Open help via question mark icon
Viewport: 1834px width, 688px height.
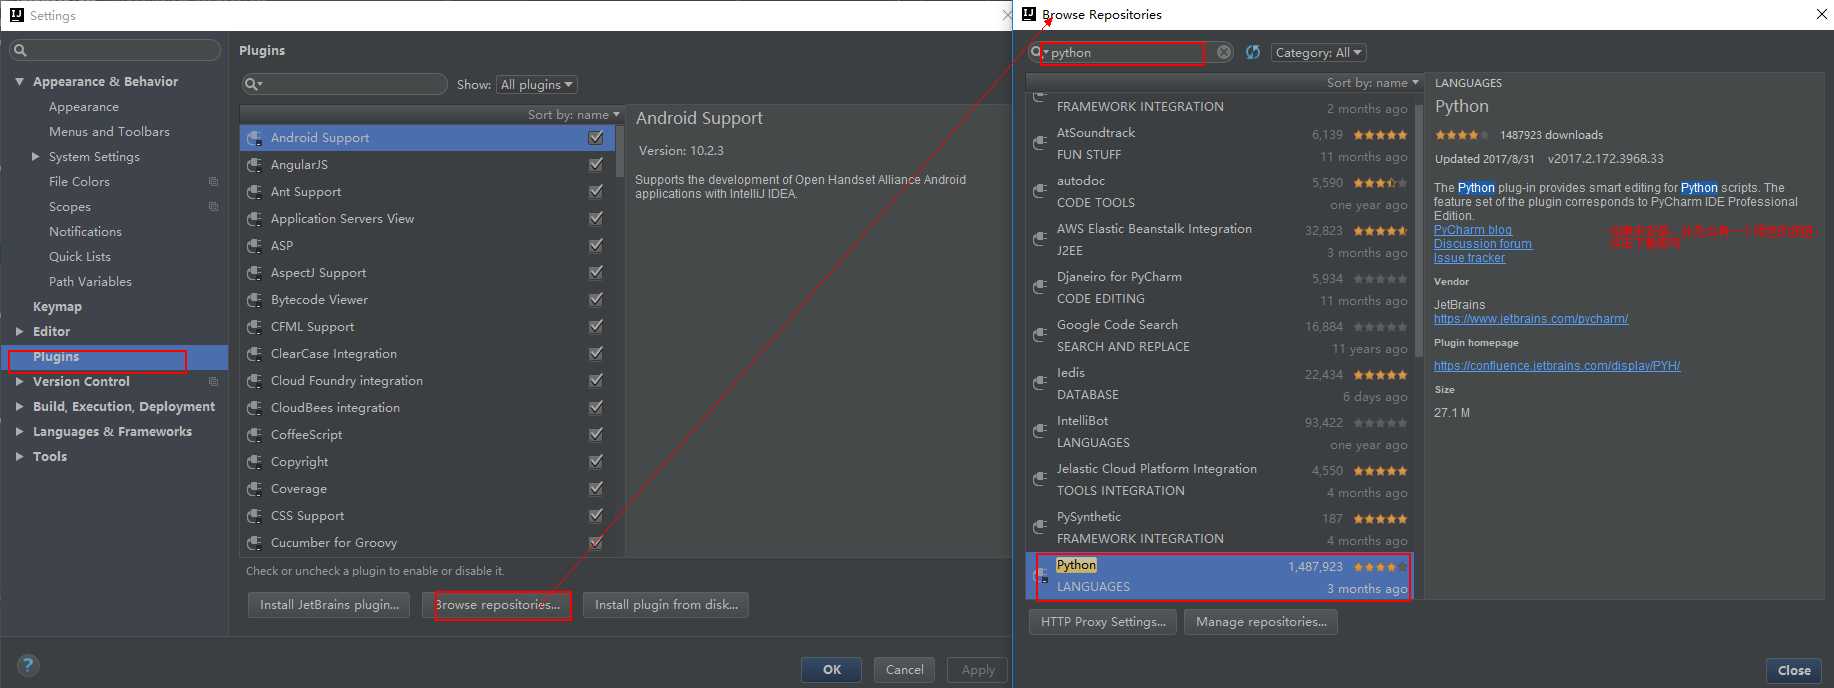[28, 665]
